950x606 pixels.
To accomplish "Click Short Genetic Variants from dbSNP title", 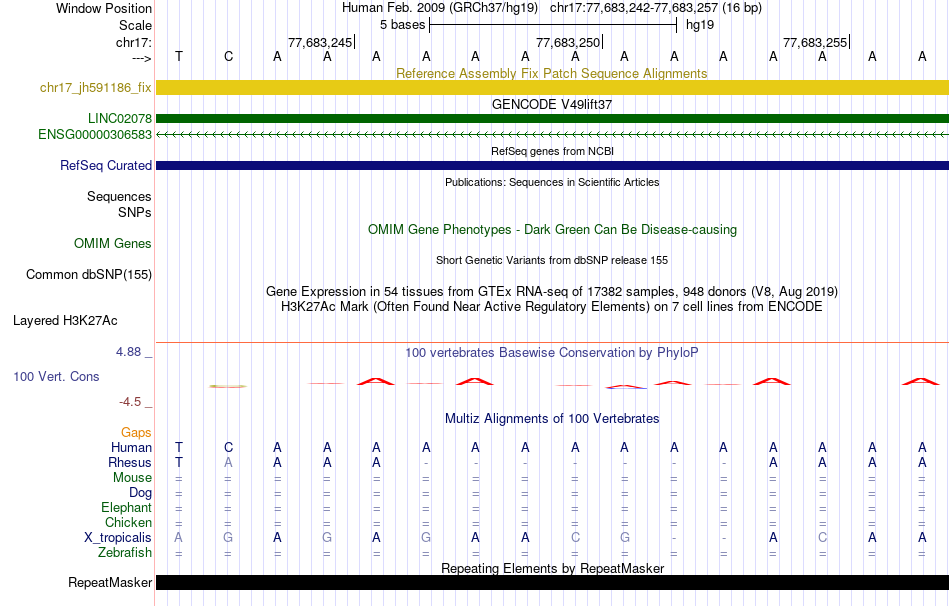I will [552, 260].
